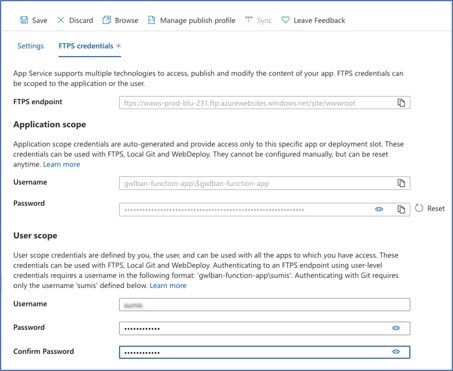Open Manage publish profile
Image resolution: width=453 pixels, height=371 pixels.
point(191,20)
